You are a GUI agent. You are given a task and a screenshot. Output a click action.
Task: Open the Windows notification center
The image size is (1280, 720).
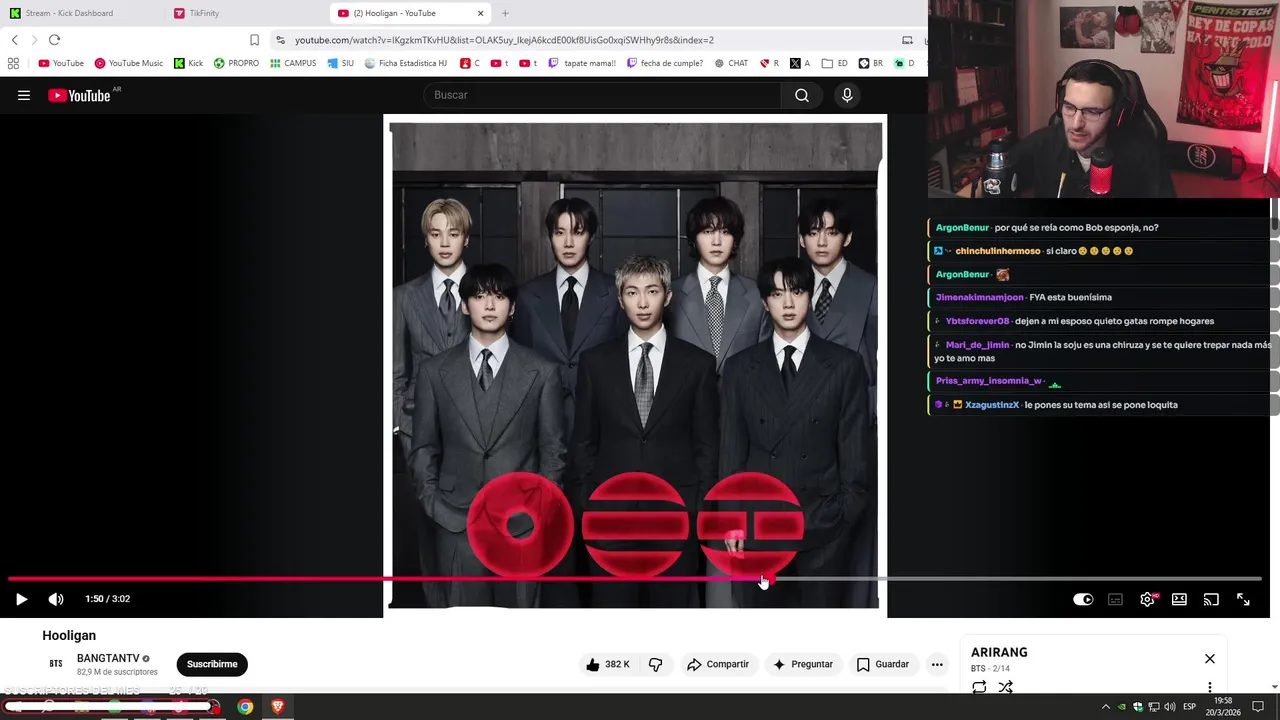[1258, 707]
